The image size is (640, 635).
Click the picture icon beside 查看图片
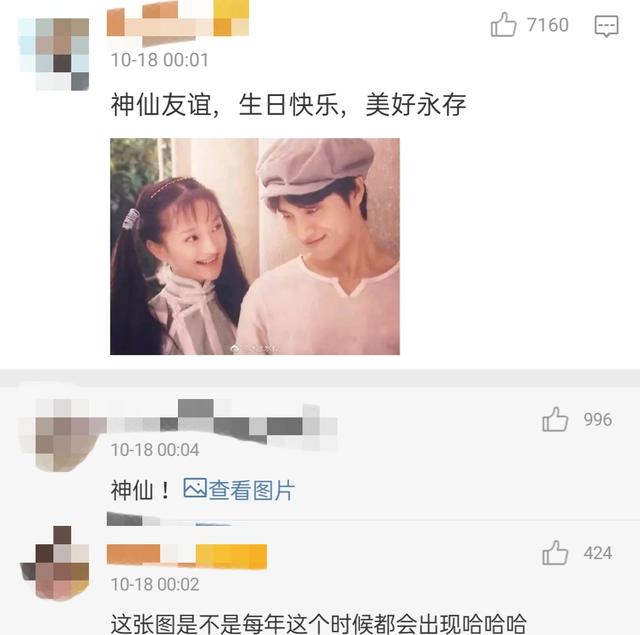tap(195, 488)
